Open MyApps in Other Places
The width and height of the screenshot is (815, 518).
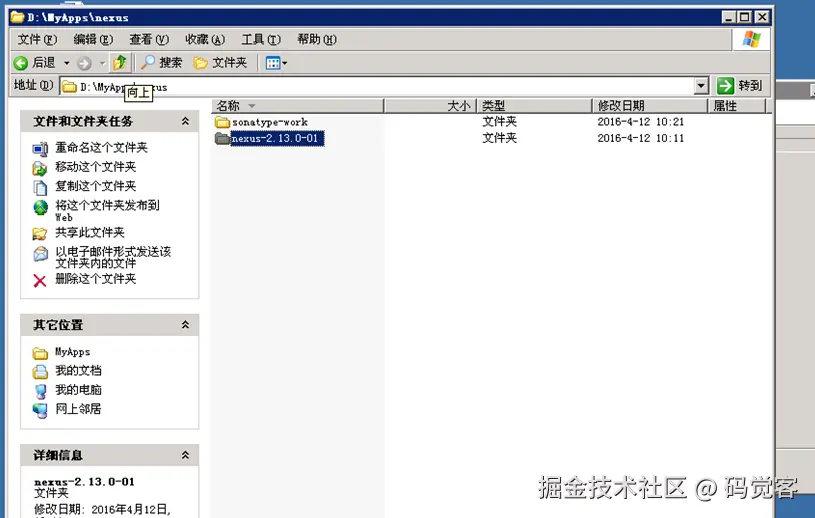[72, 352]
